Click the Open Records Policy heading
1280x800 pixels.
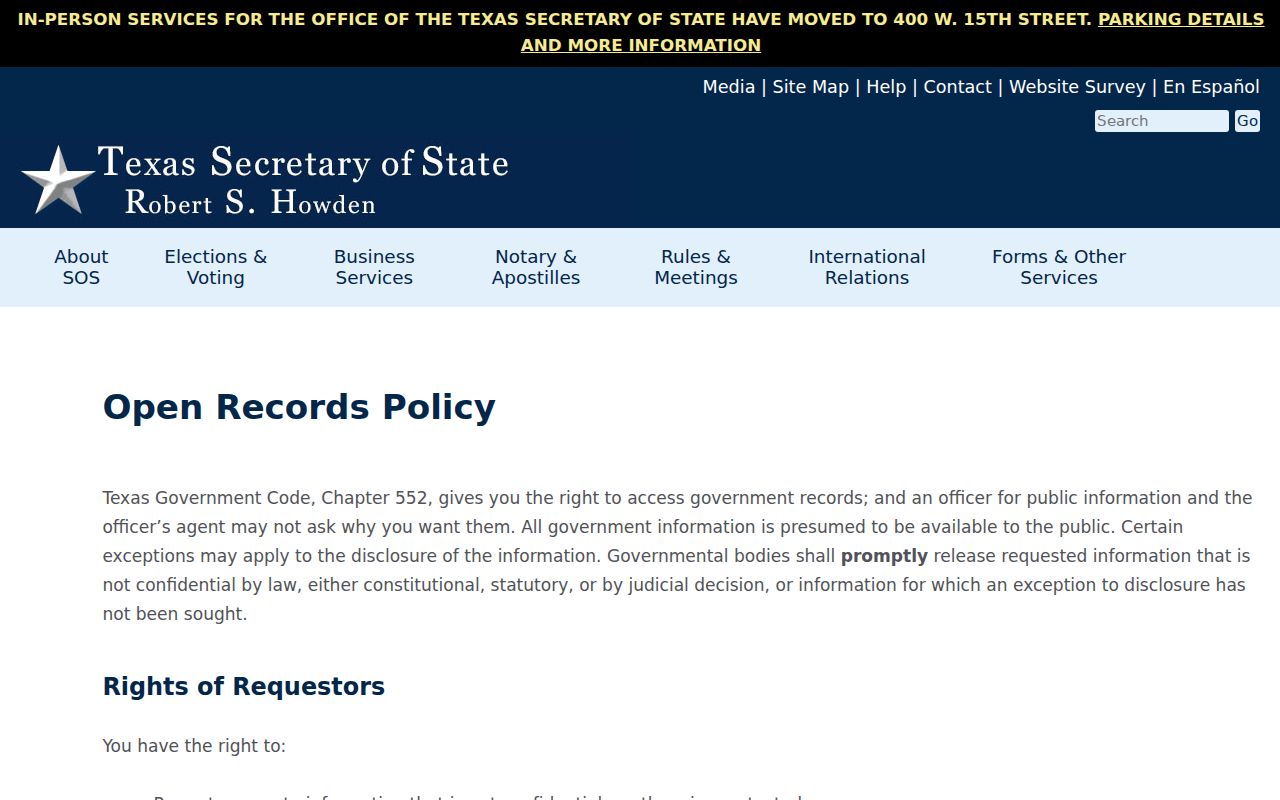tap(299, 407)
